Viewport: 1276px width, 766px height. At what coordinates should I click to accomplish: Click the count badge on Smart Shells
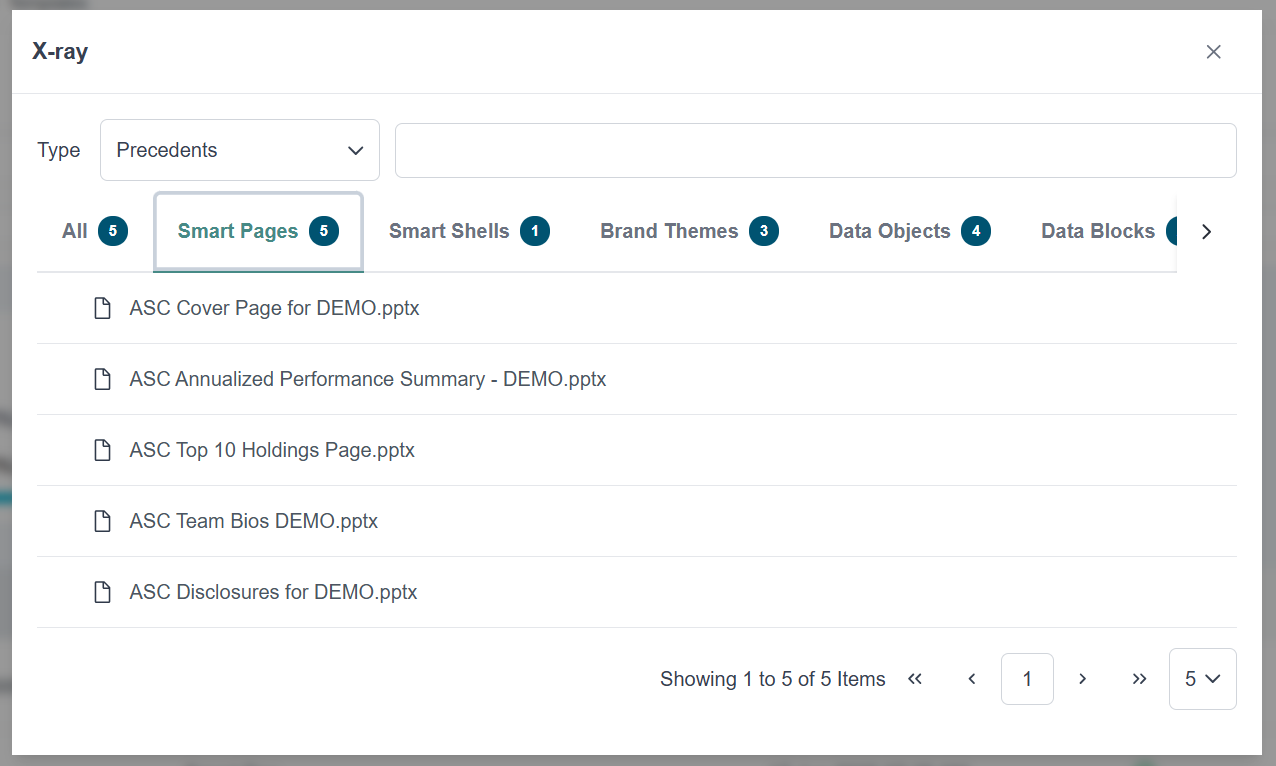pyautogui.click(x=535, y=231)
